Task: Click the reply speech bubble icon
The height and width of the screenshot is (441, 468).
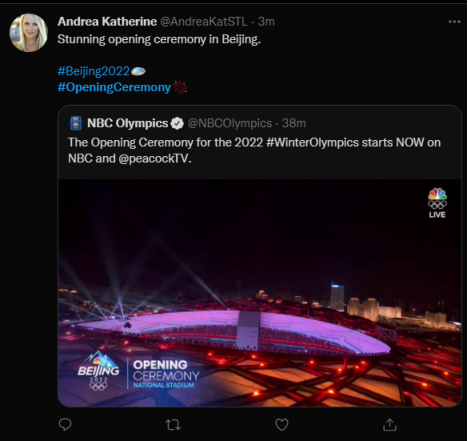Action: [x=65, y=424]
